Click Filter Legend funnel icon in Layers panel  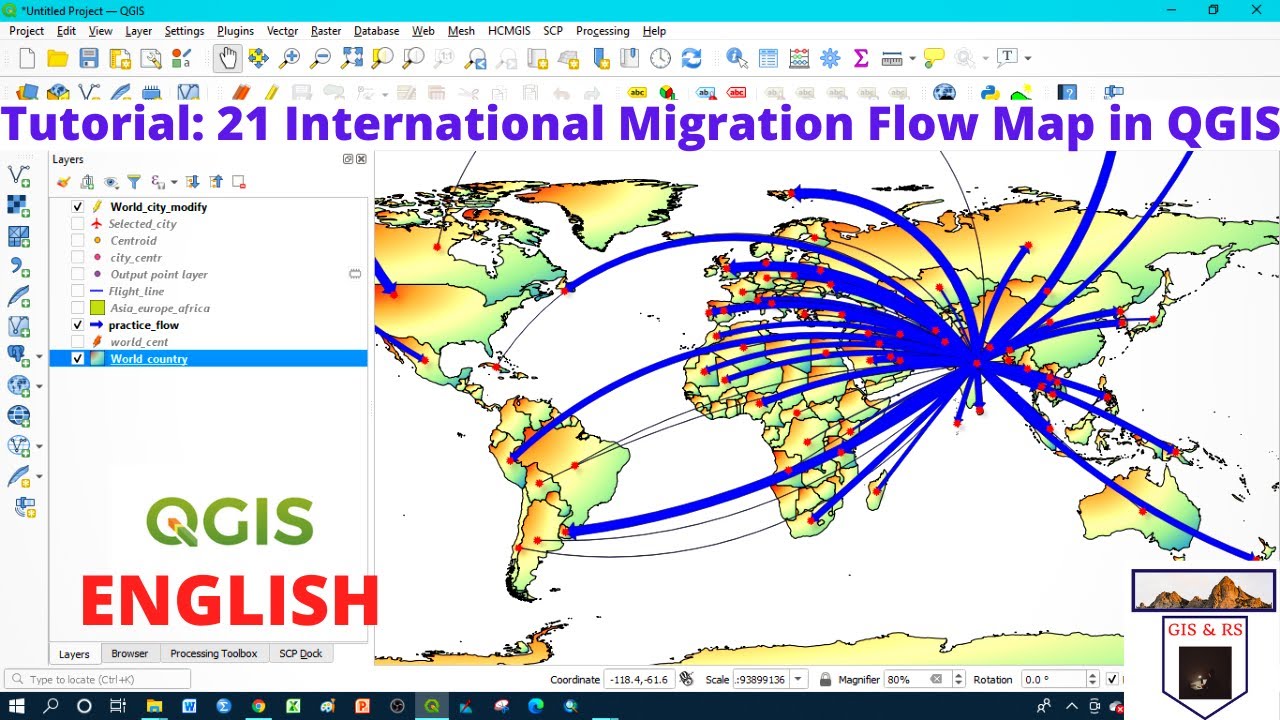click(x=134, y=182)
